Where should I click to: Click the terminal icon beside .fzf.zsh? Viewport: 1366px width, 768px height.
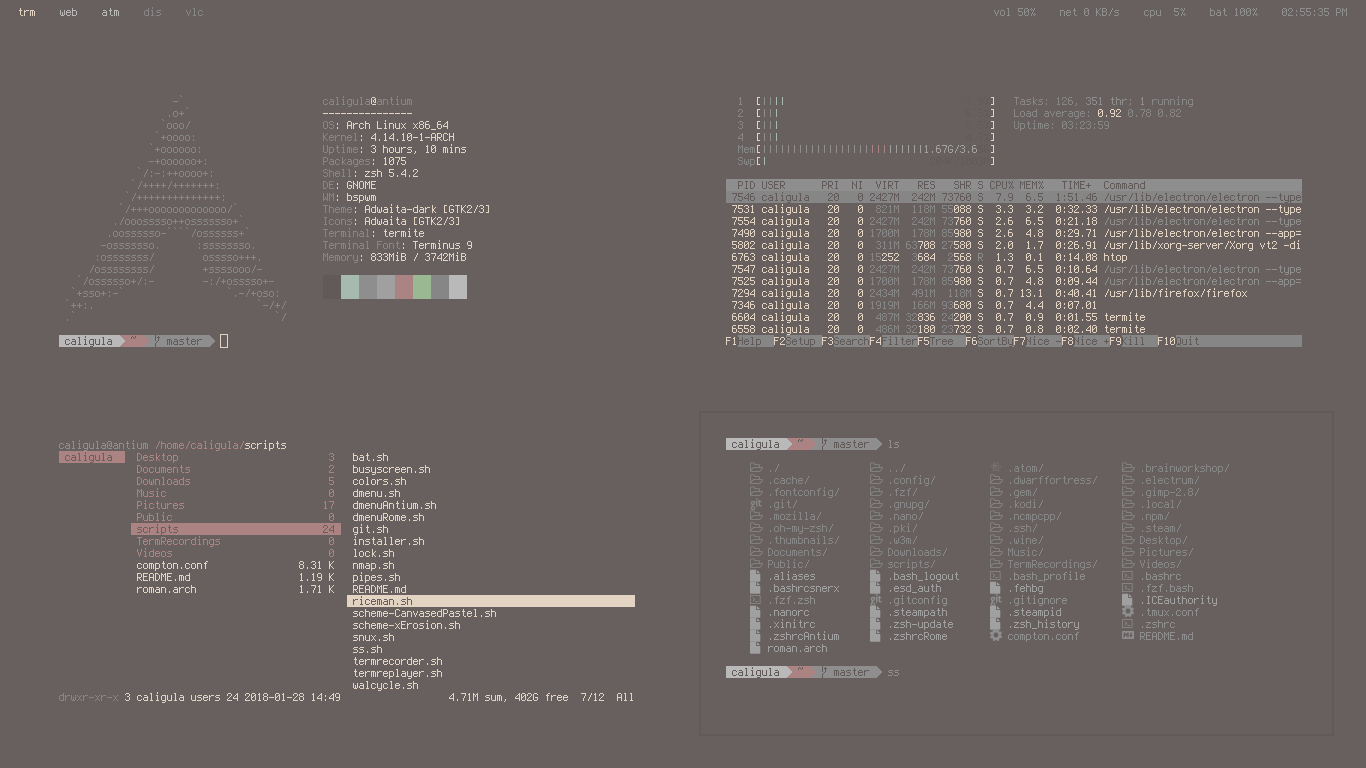(756, 600)
